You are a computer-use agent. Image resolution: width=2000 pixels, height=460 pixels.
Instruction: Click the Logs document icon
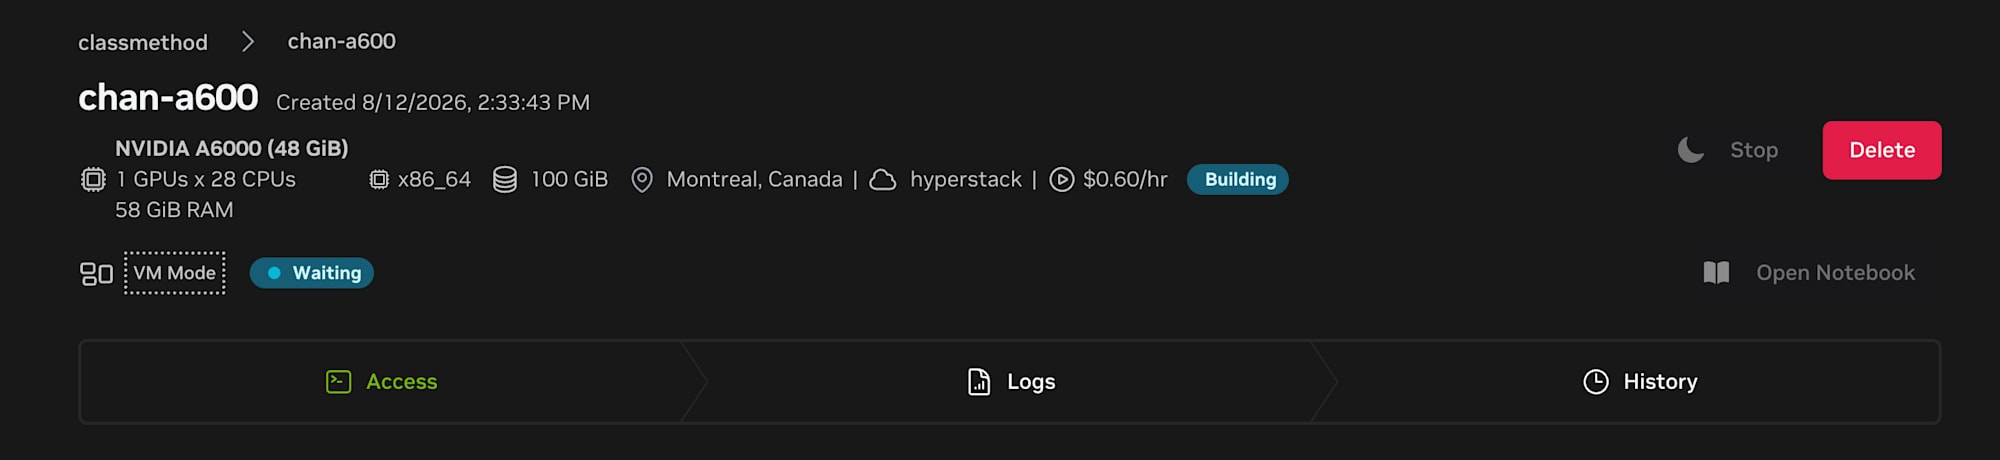[979, 382]
